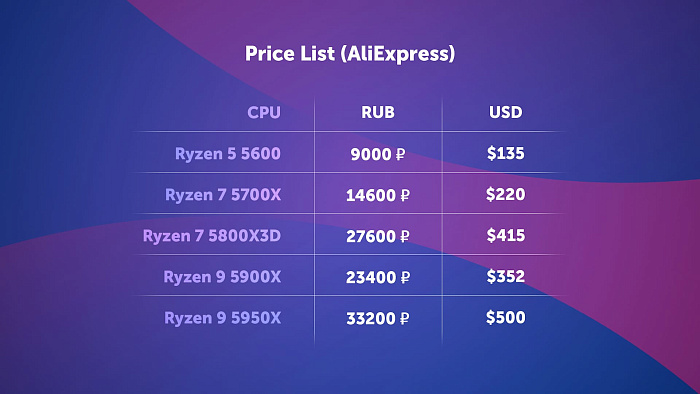
Task: Click the ruble symbol beside 9000
Action: point(400,154)
